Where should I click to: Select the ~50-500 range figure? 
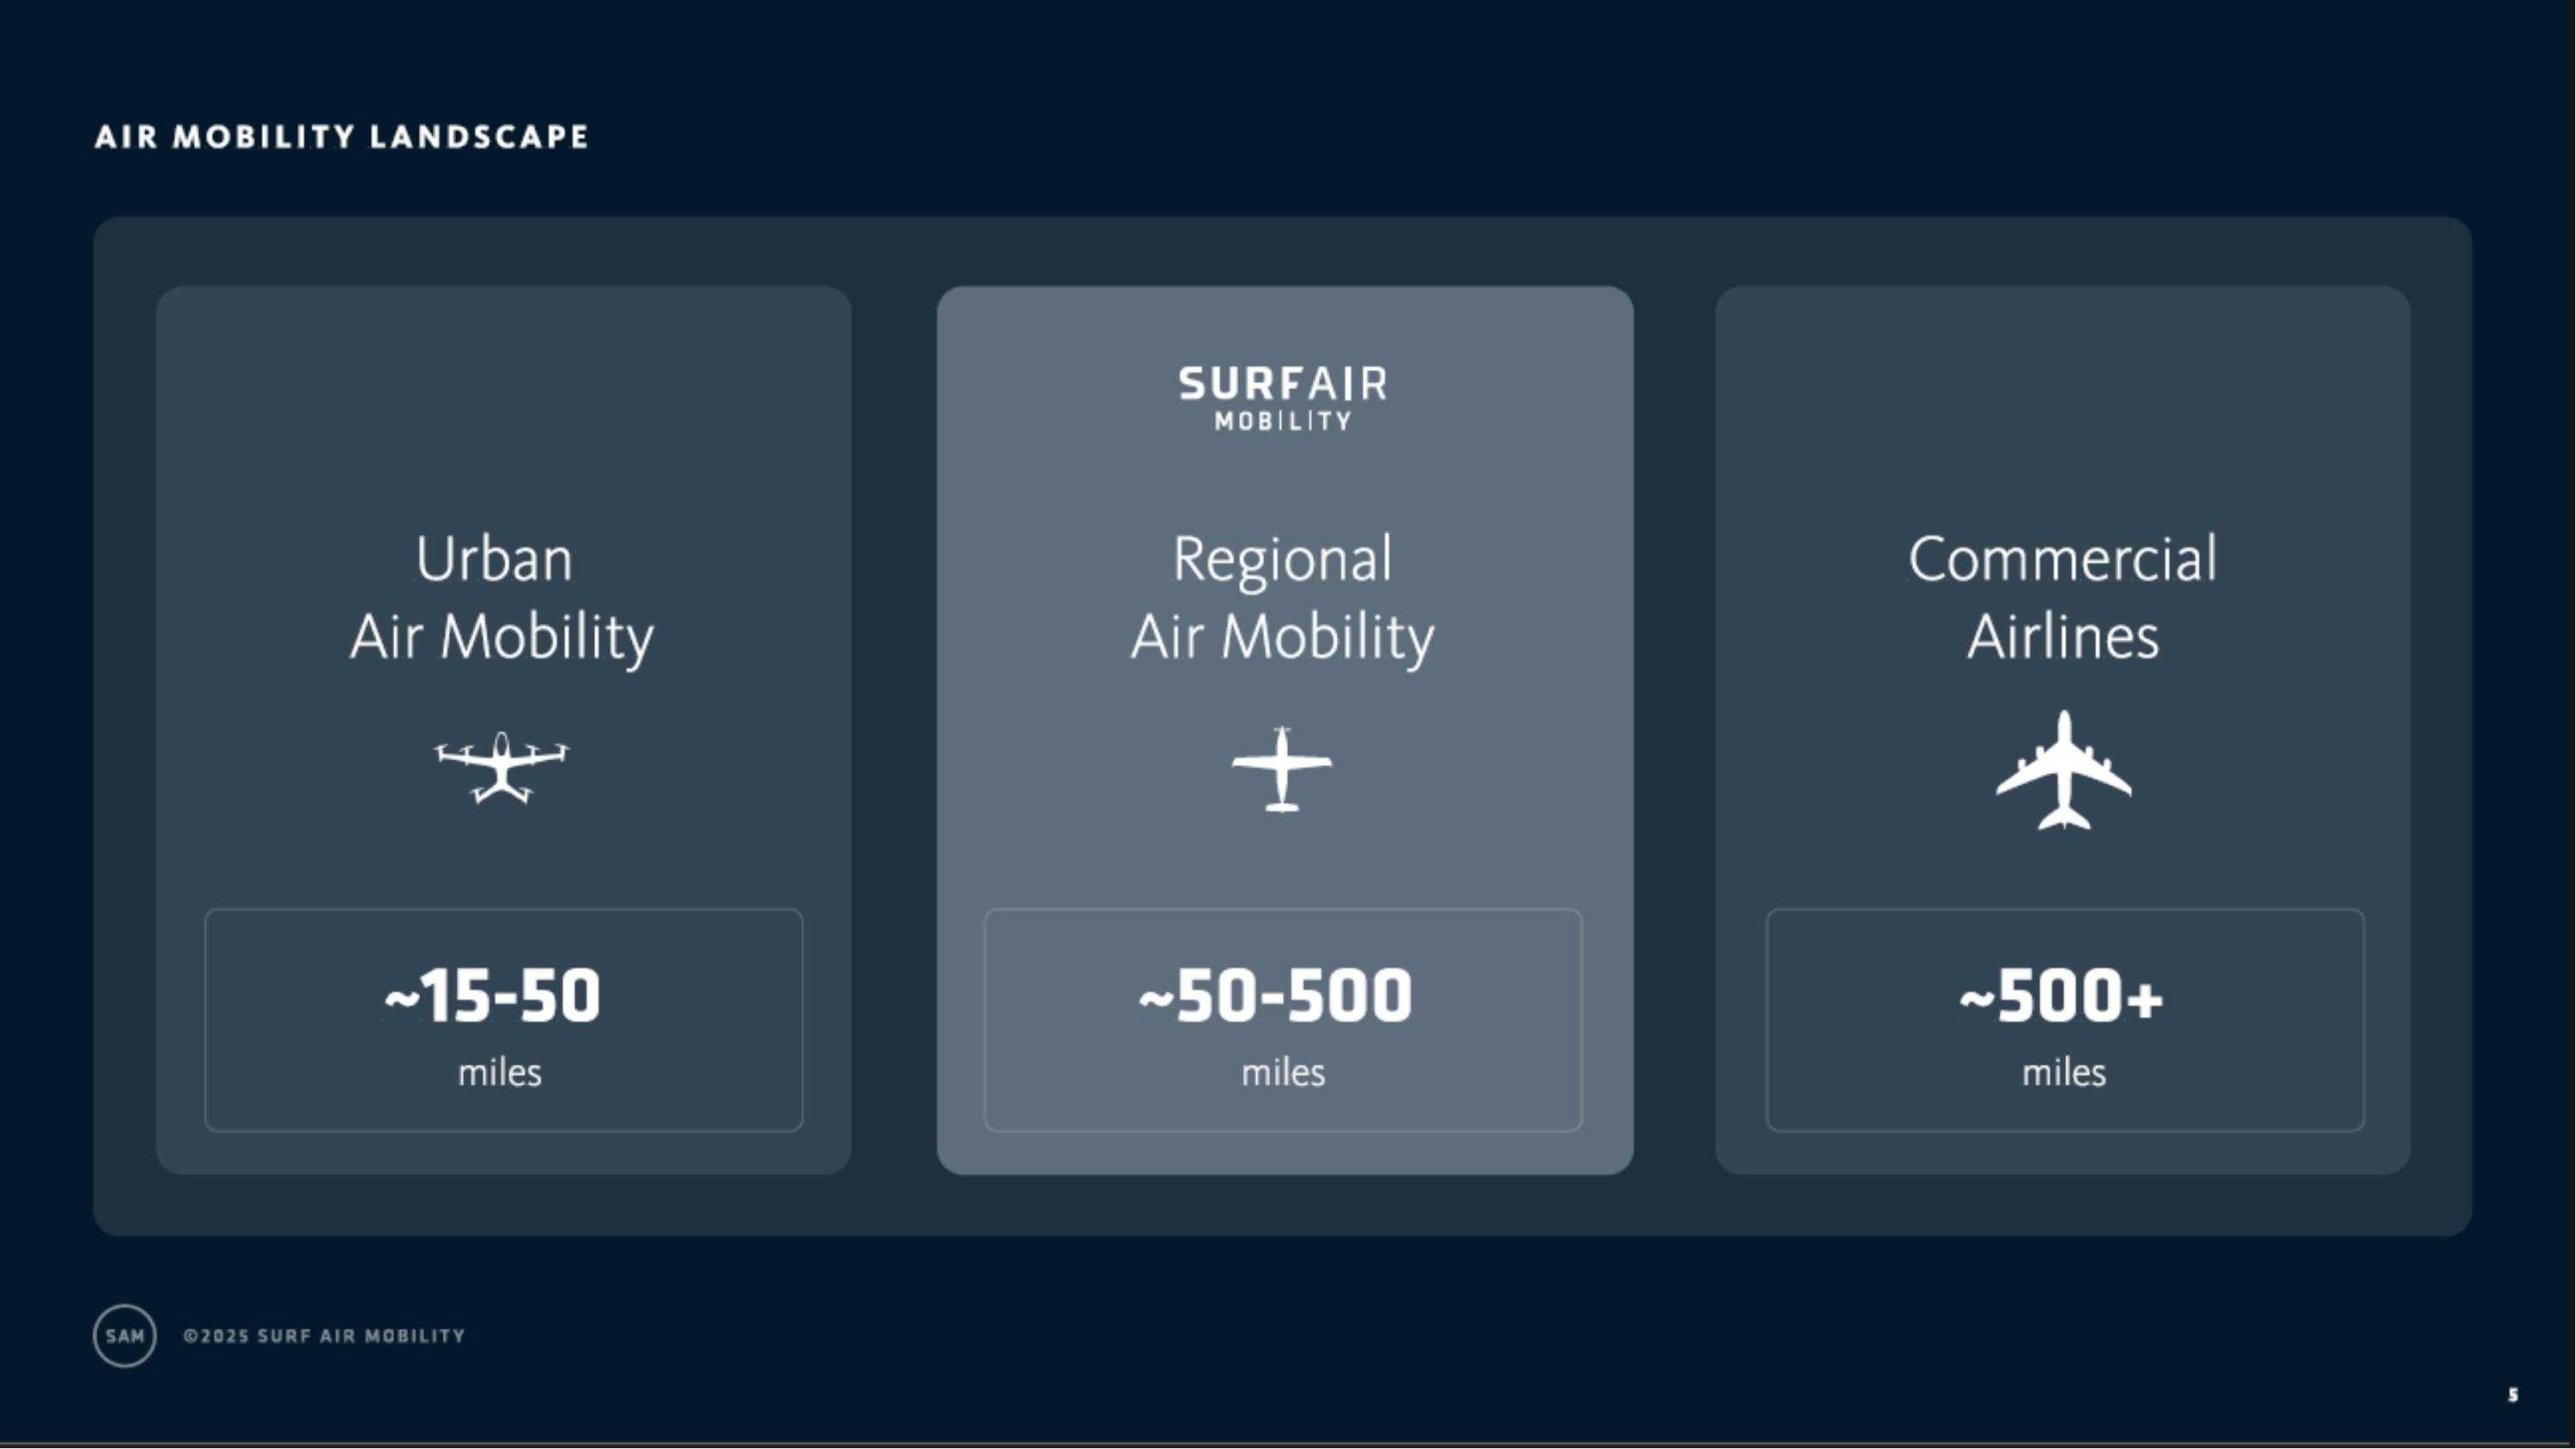1275,996
